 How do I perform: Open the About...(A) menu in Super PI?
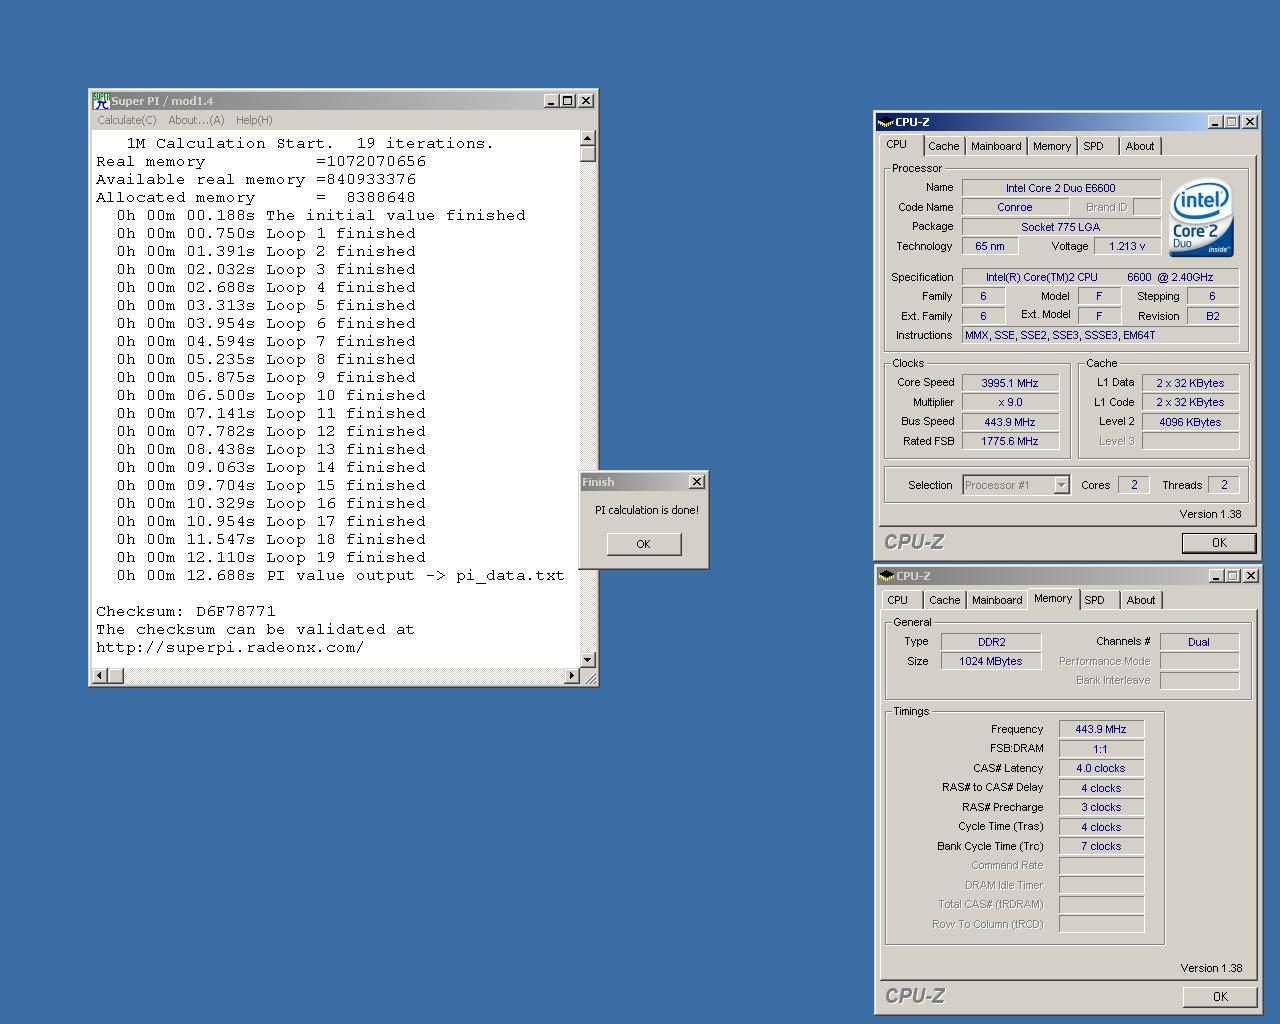[196, 120]
